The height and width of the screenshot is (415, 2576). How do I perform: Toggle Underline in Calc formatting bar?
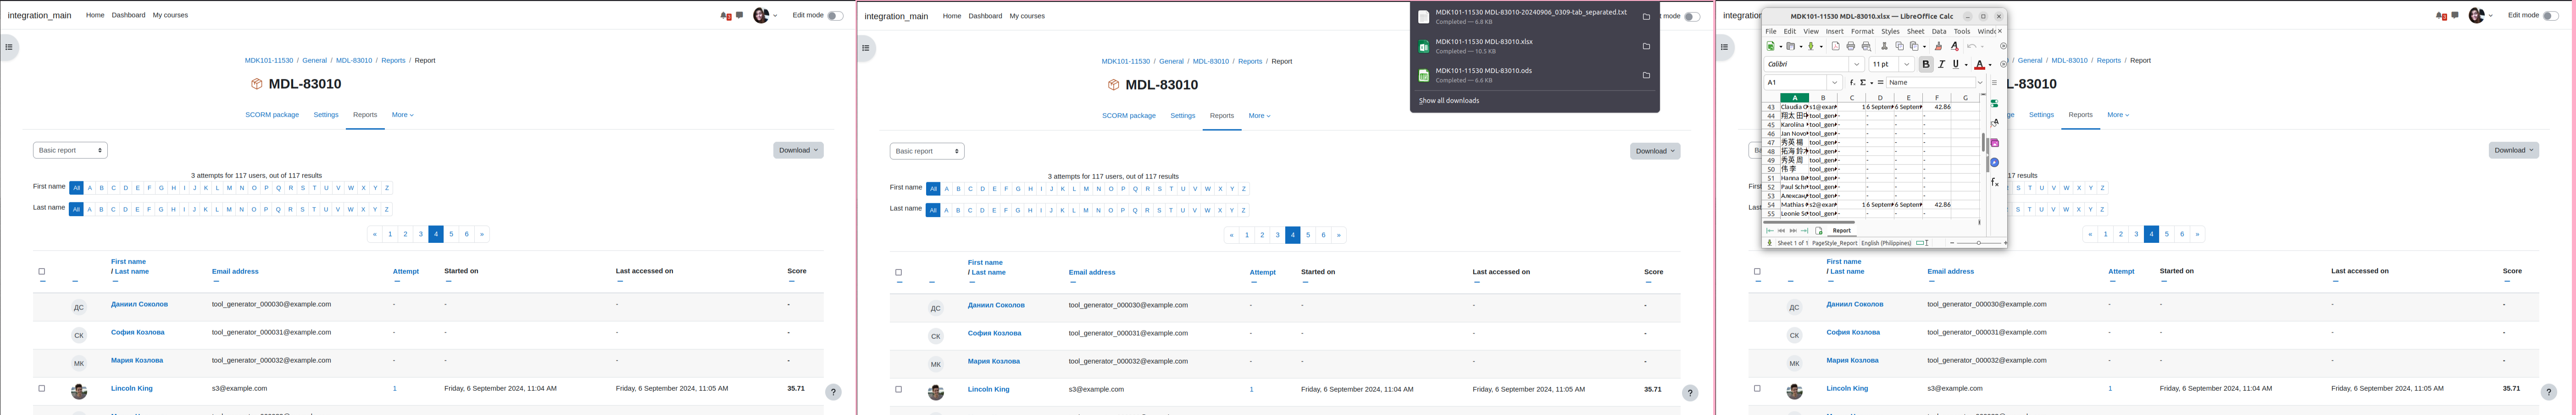click(1956, 64)
